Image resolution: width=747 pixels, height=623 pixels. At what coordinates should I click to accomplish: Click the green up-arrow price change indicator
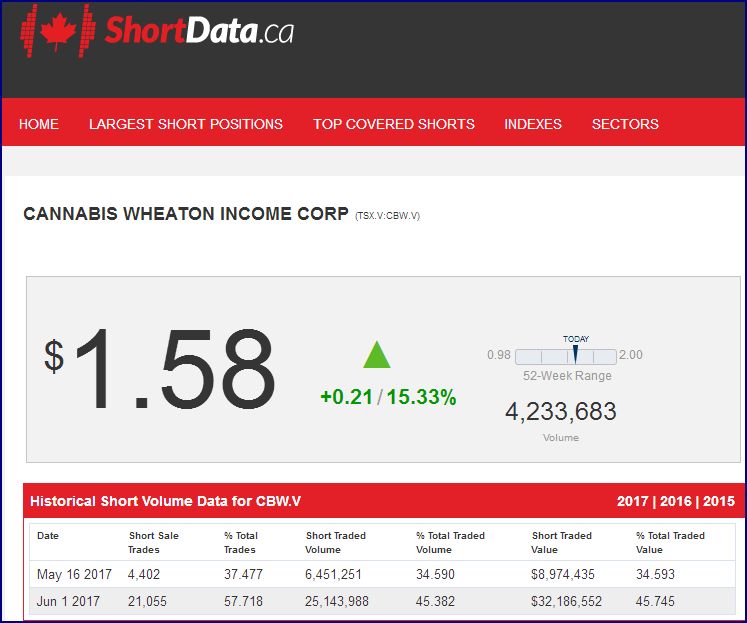click(x=377, y=354)
